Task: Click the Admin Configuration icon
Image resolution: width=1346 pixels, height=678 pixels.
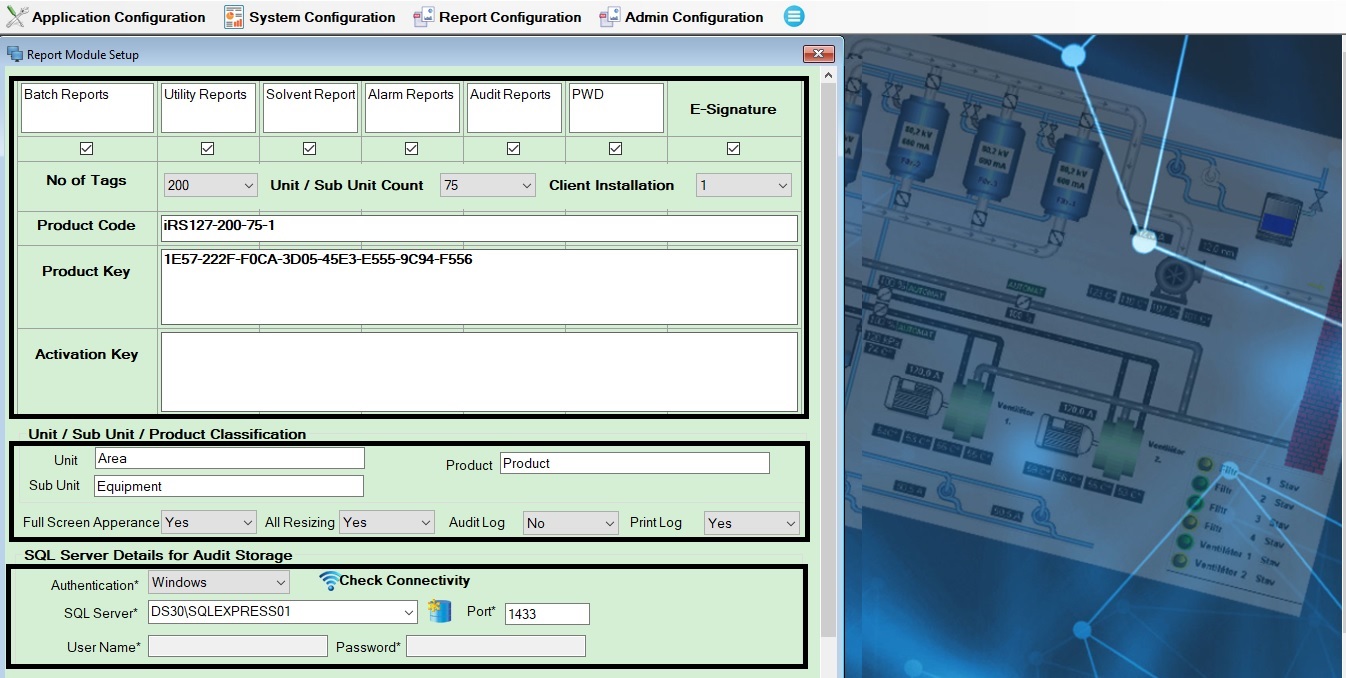Action: tap(609, 17)
